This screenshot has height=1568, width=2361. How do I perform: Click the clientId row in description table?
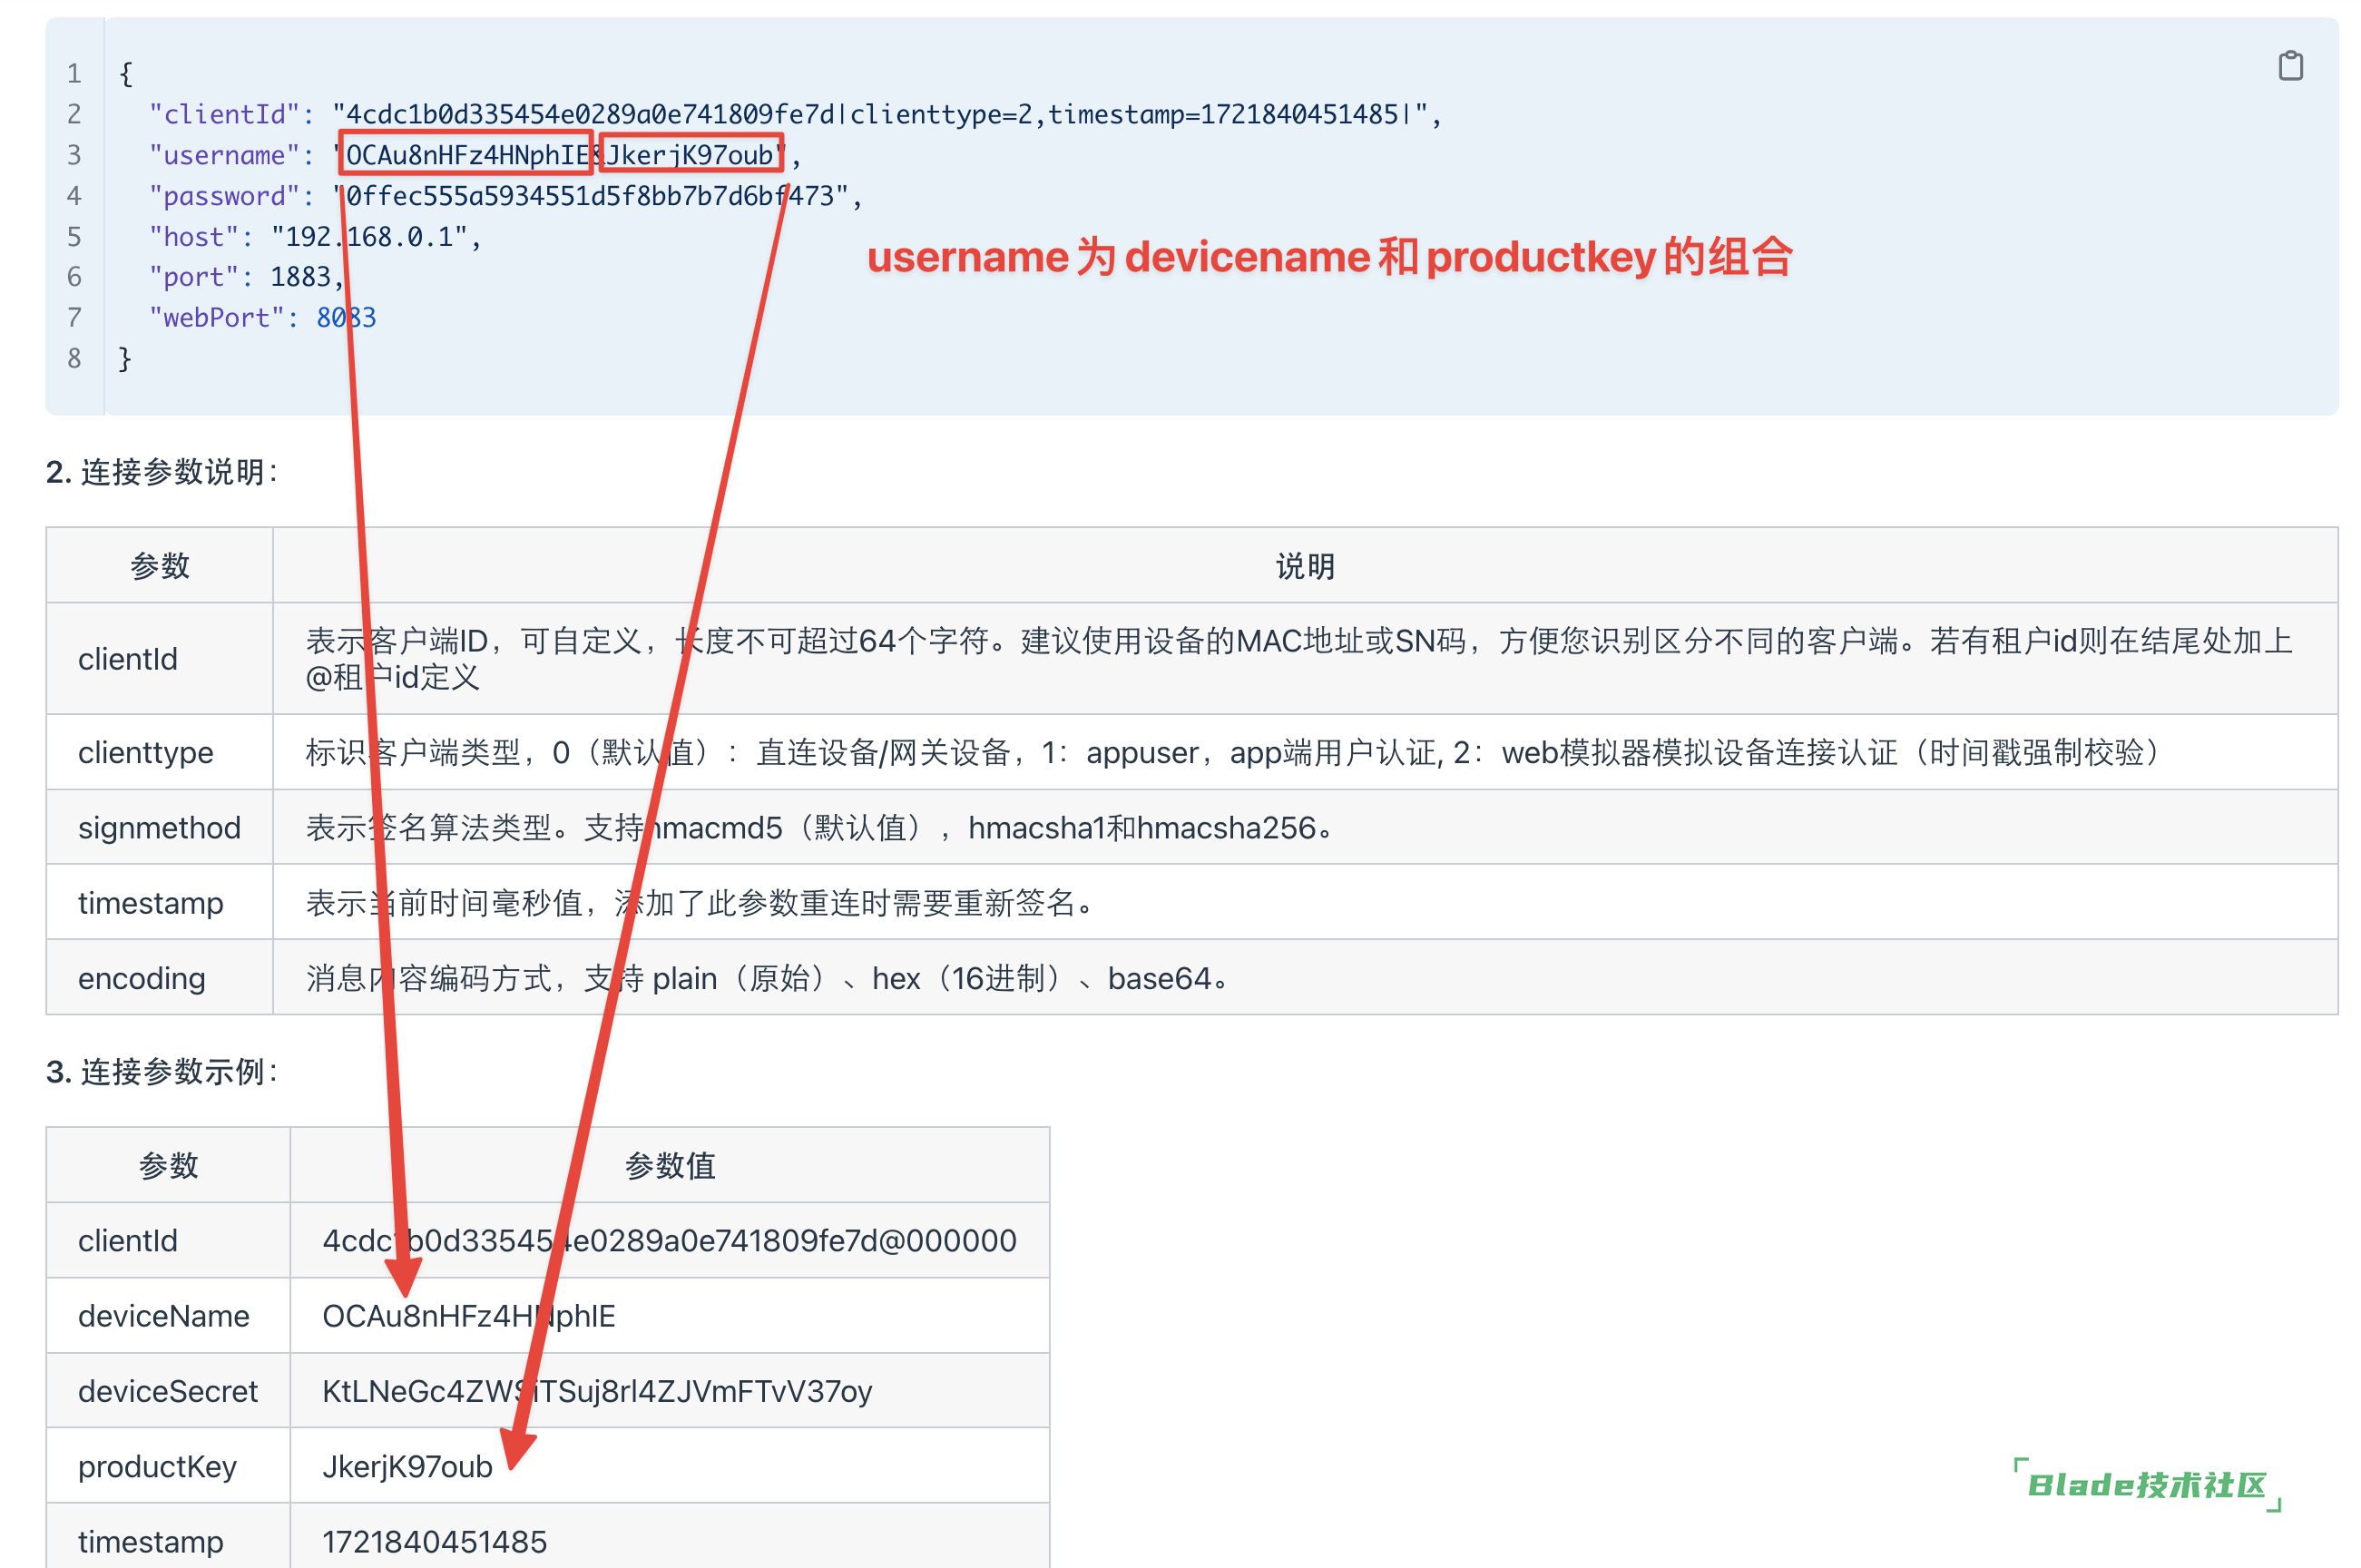tap(1191, 659)
